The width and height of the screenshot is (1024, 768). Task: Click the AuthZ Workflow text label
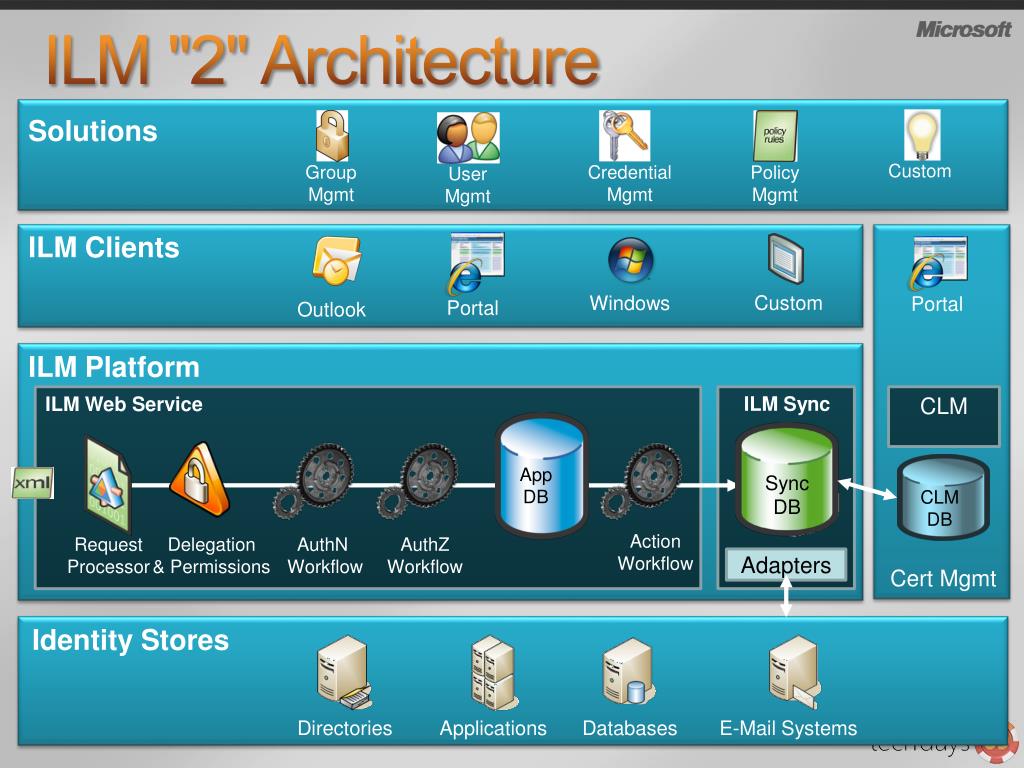tap(424, 556)
